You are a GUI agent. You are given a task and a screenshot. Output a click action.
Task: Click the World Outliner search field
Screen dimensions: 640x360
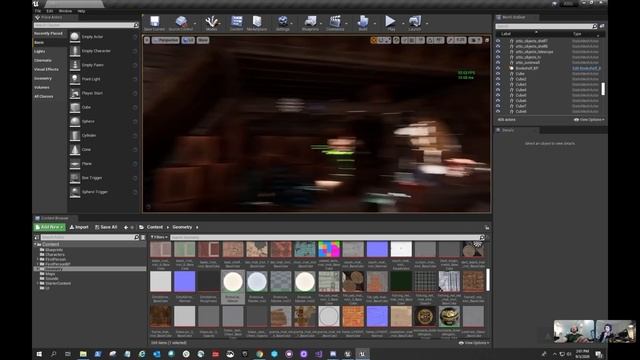545,26
